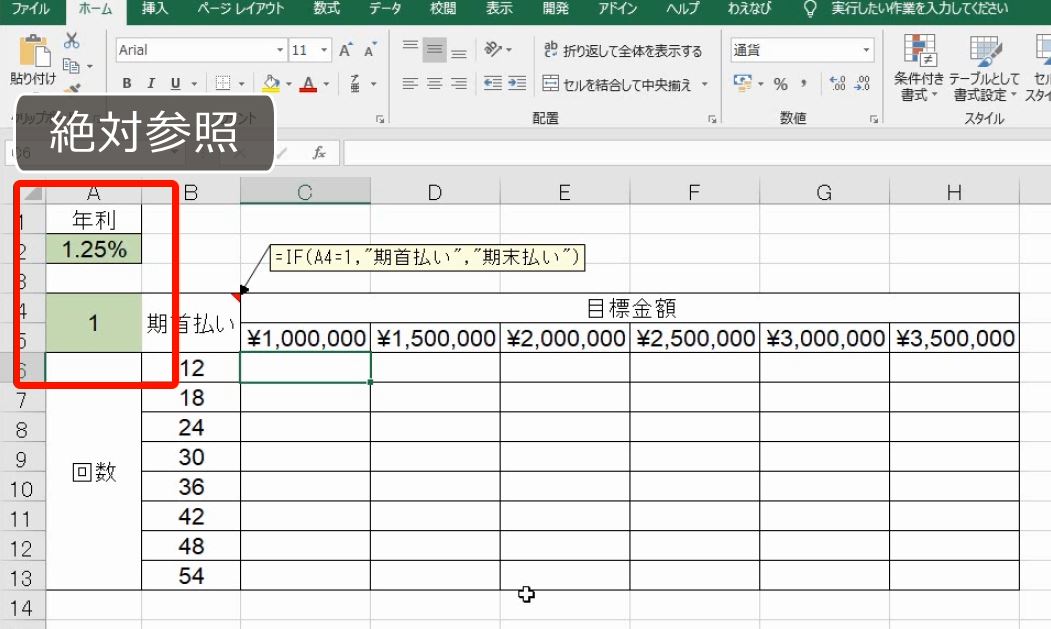The image size is (1051, 629).
Task: Select the 目標金額 merged header cell
Action: (630, 308)
